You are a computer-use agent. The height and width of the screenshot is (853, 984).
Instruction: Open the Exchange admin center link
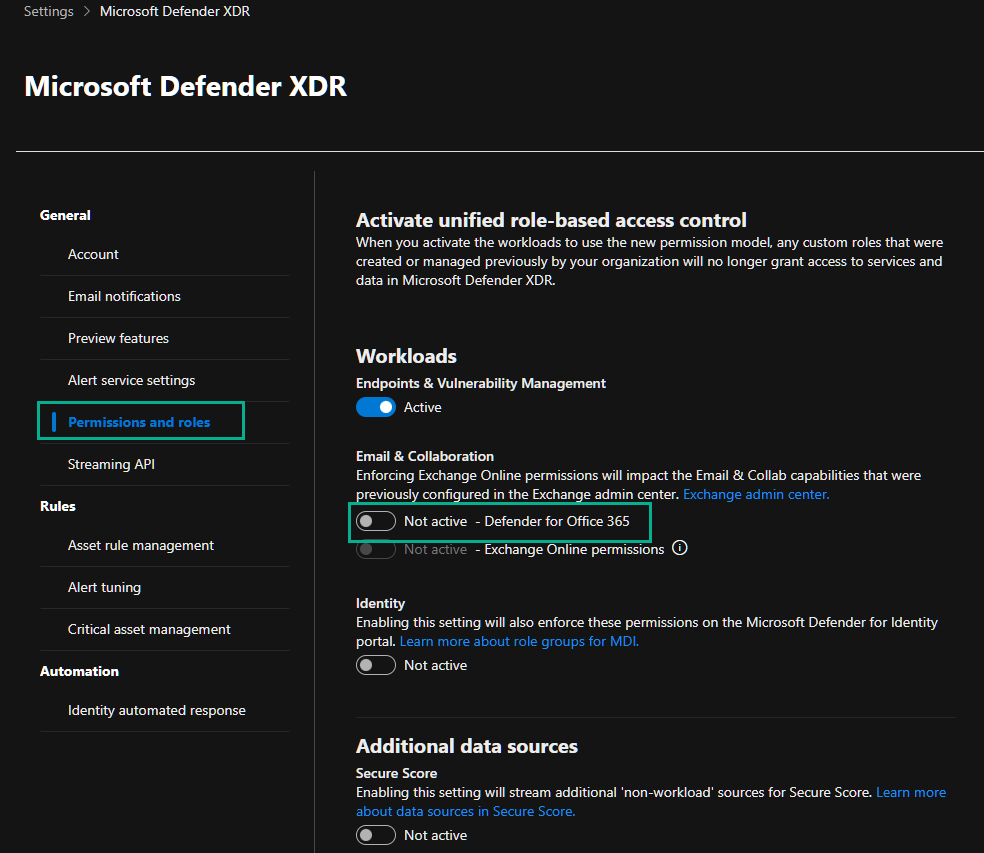click(x=756, y=495)
